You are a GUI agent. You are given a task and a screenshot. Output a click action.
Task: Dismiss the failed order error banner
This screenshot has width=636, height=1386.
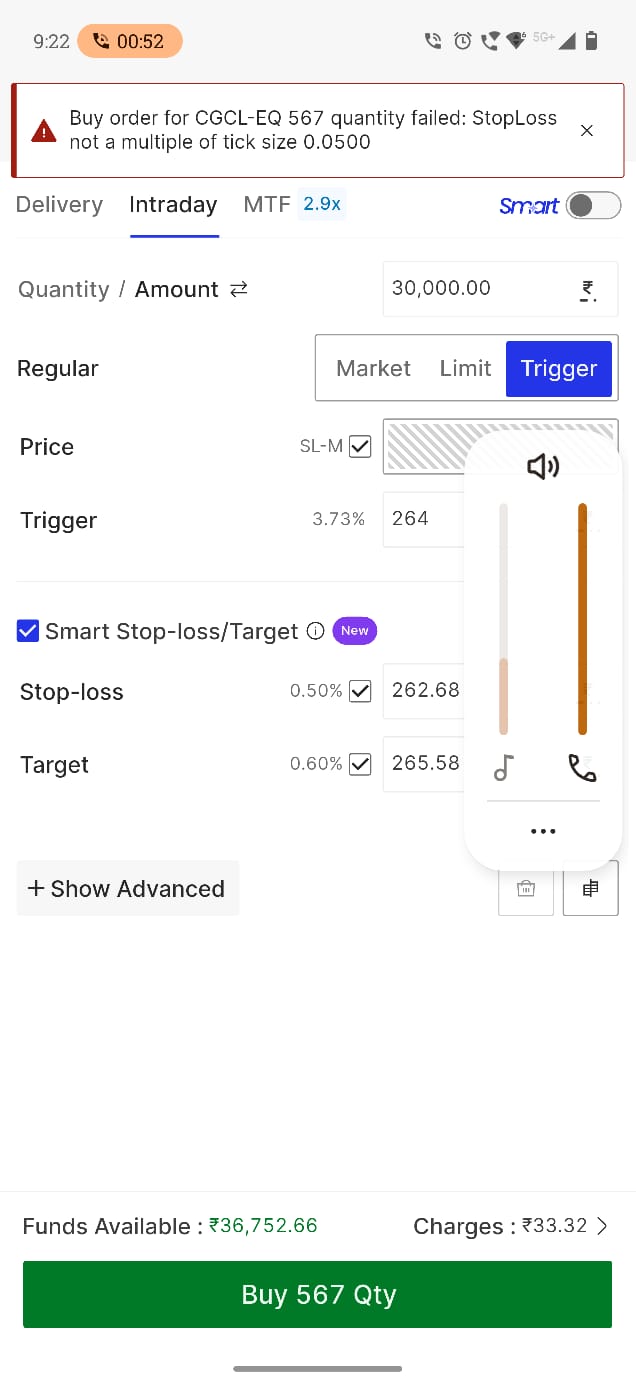pos(587,131)
